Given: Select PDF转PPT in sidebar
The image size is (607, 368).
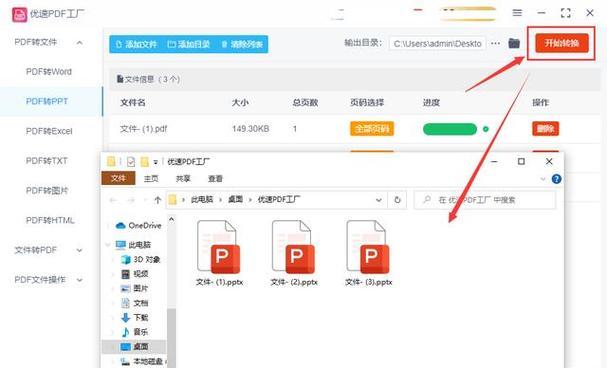Looking at the screenshot, I should coord(47,101).
